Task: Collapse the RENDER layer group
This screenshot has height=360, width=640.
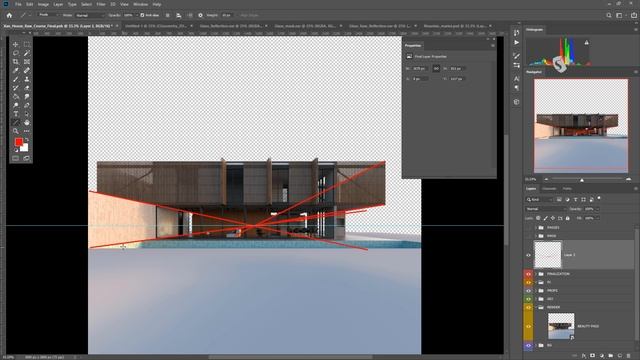Action: pos(536,307)
